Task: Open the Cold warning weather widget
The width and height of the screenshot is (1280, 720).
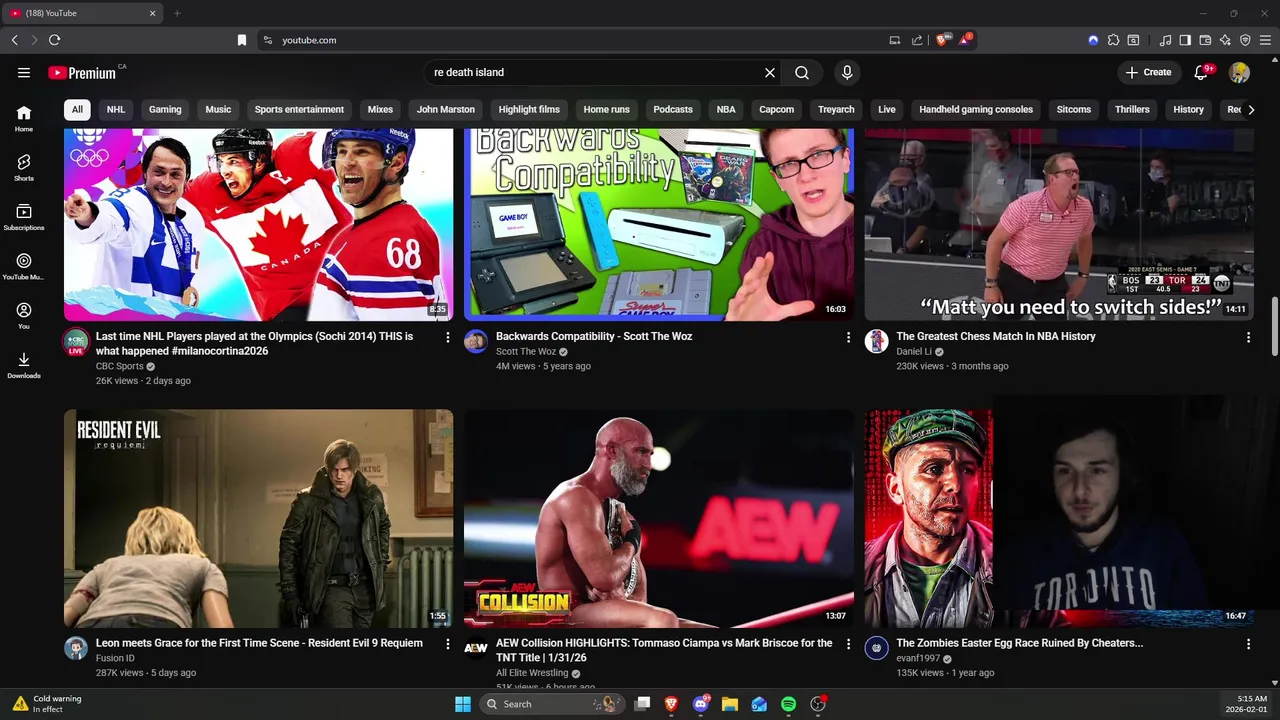Action: (x=48, y=704)
